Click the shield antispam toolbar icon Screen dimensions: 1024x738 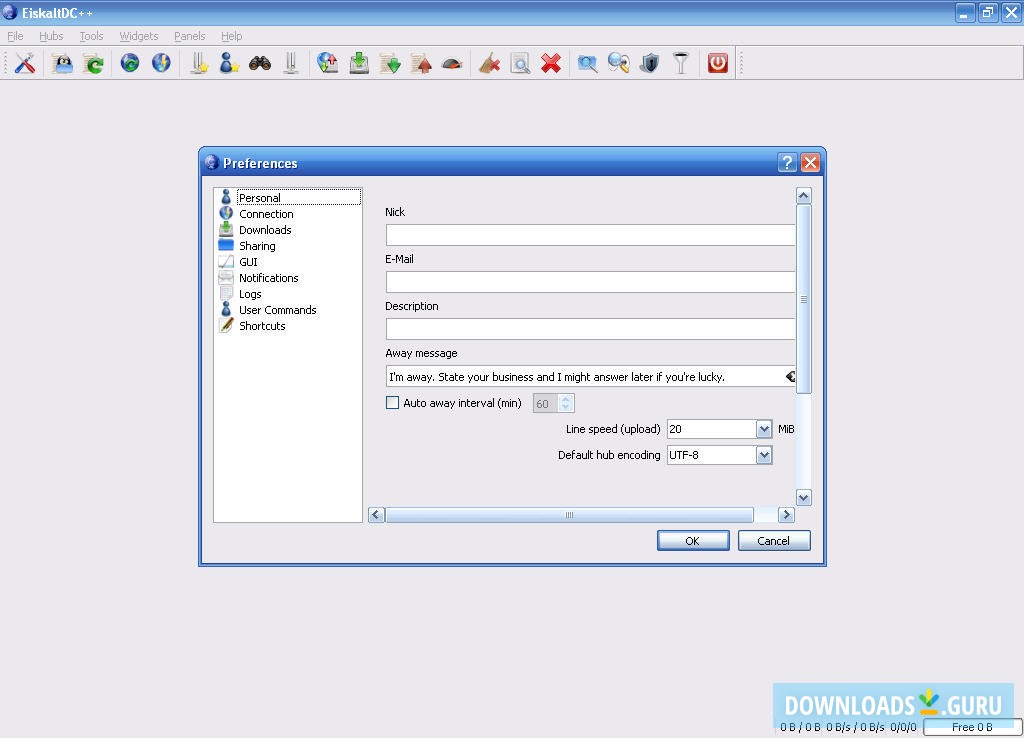click(x=650, y=63)
